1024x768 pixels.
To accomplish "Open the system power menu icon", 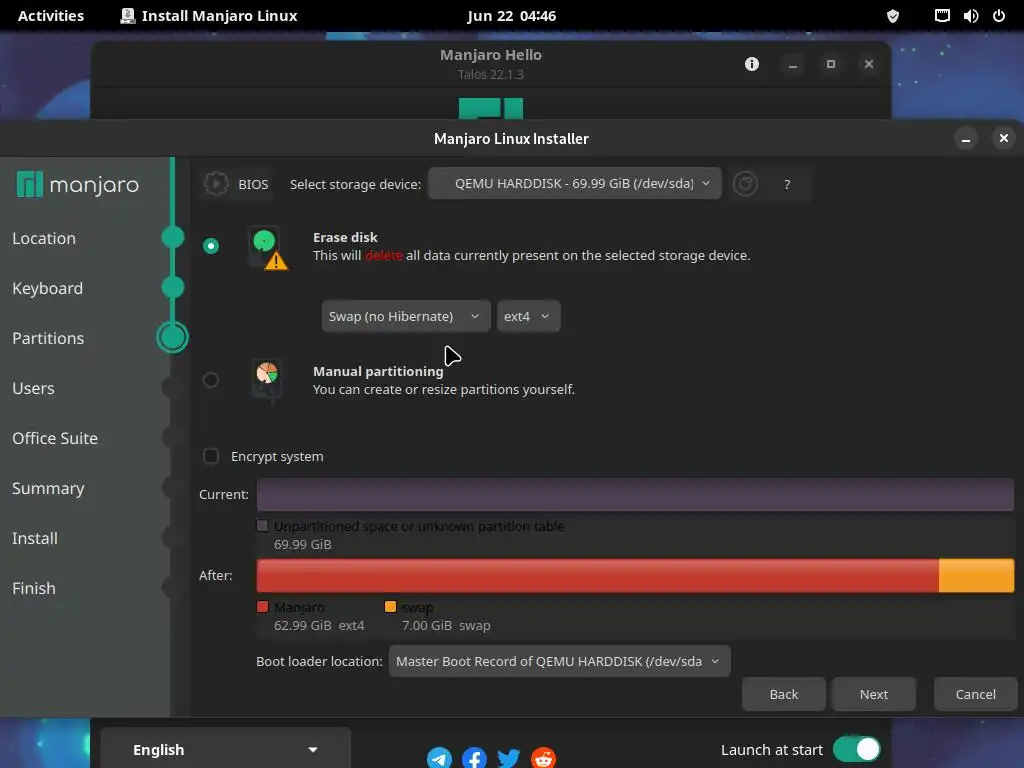I will pyautogui.click(x=999, y=16).
